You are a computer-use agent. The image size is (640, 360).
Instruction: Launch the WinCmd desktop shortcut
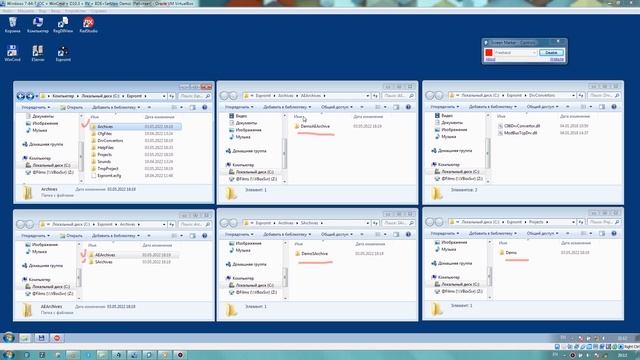(12, 53)
